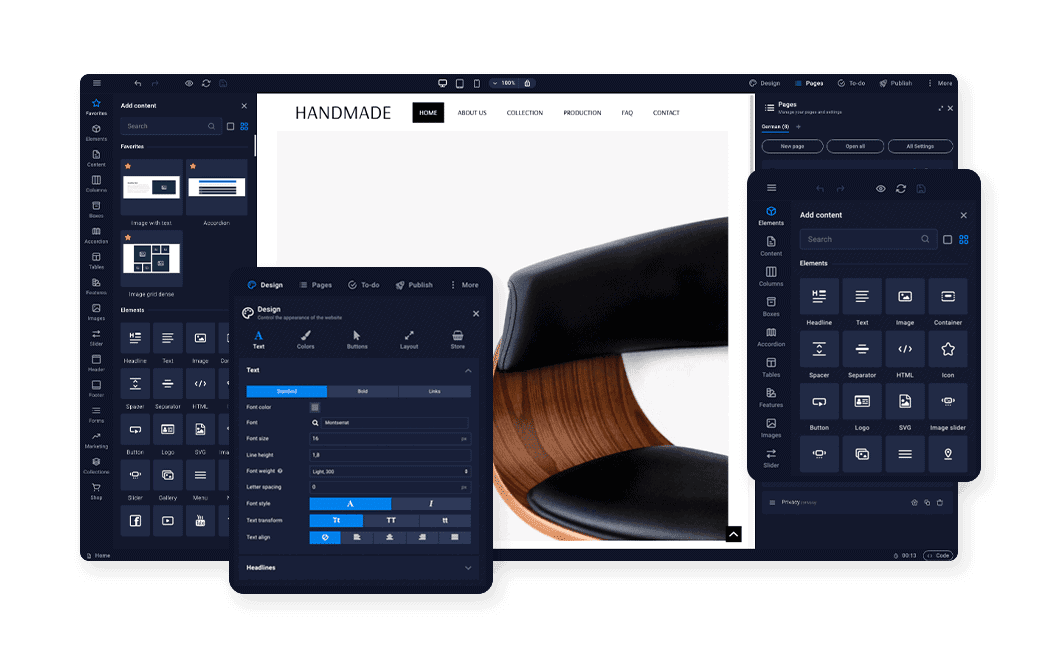Open the Colors section in Design panel
The image size is (1050, 650).
coord(306,340)
